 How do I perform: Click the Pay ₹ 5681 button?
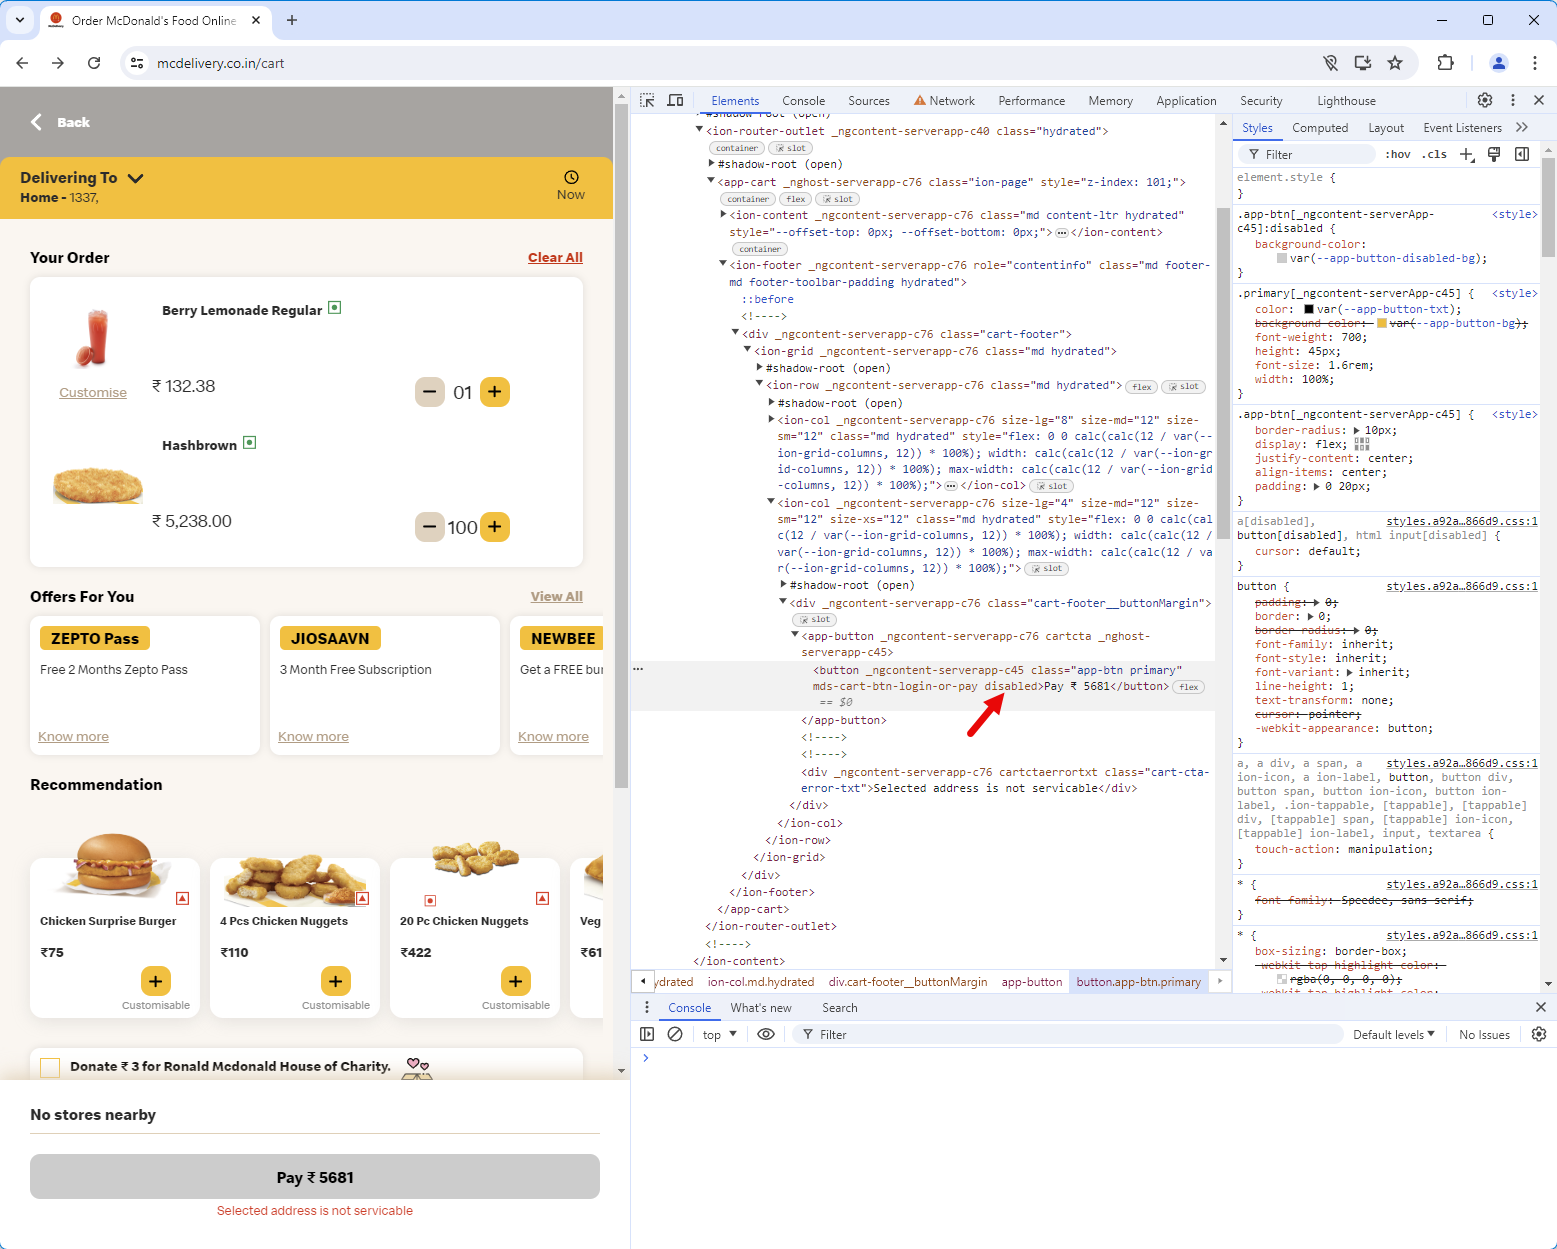(x=315, y=1177)
